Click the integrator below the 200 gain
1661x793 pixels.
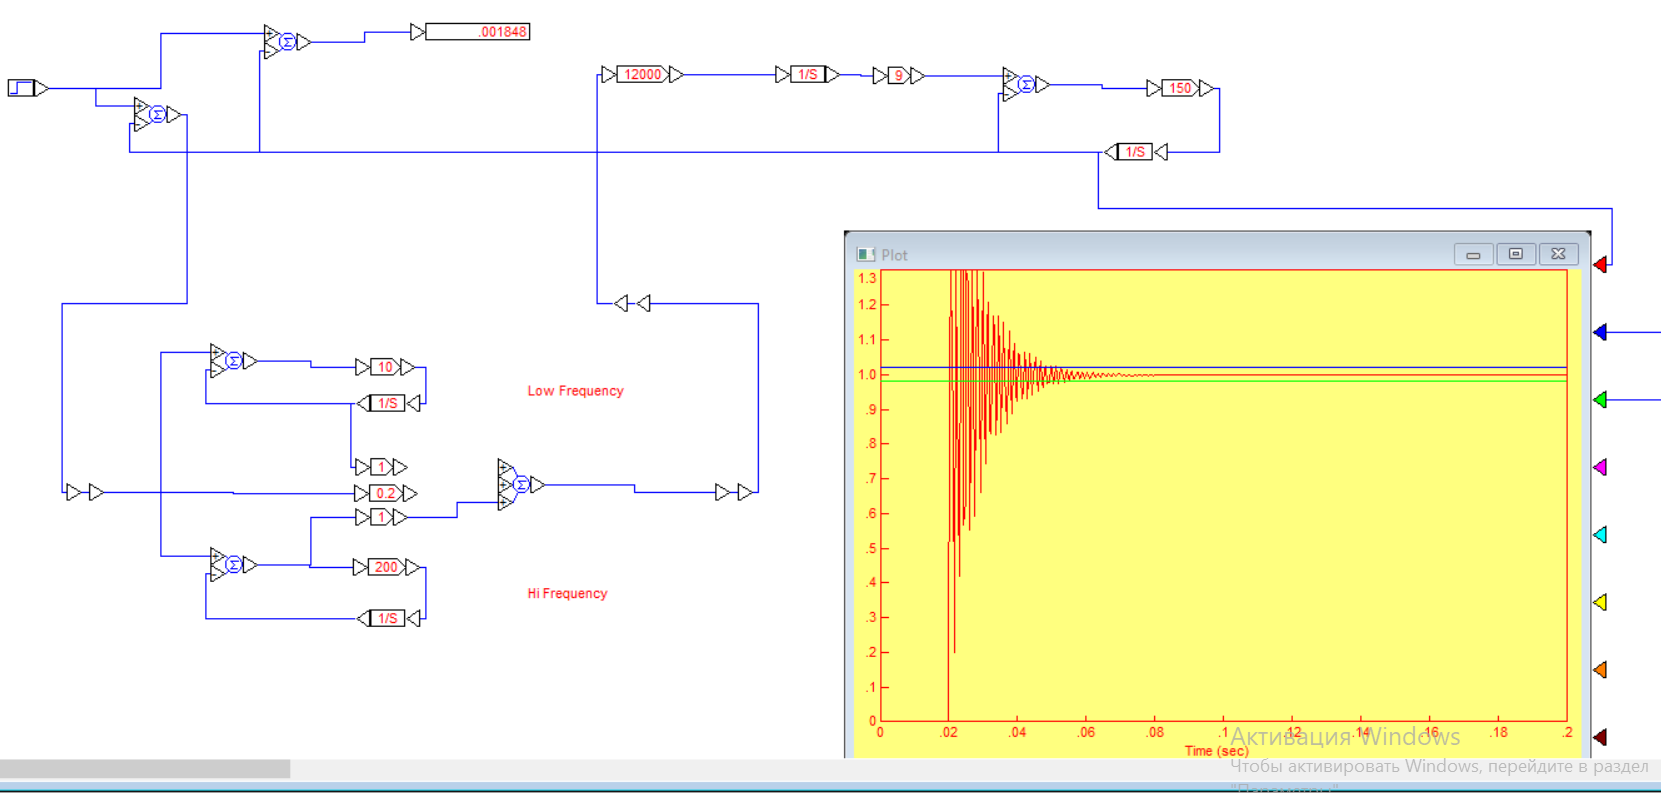click(387, 619)
